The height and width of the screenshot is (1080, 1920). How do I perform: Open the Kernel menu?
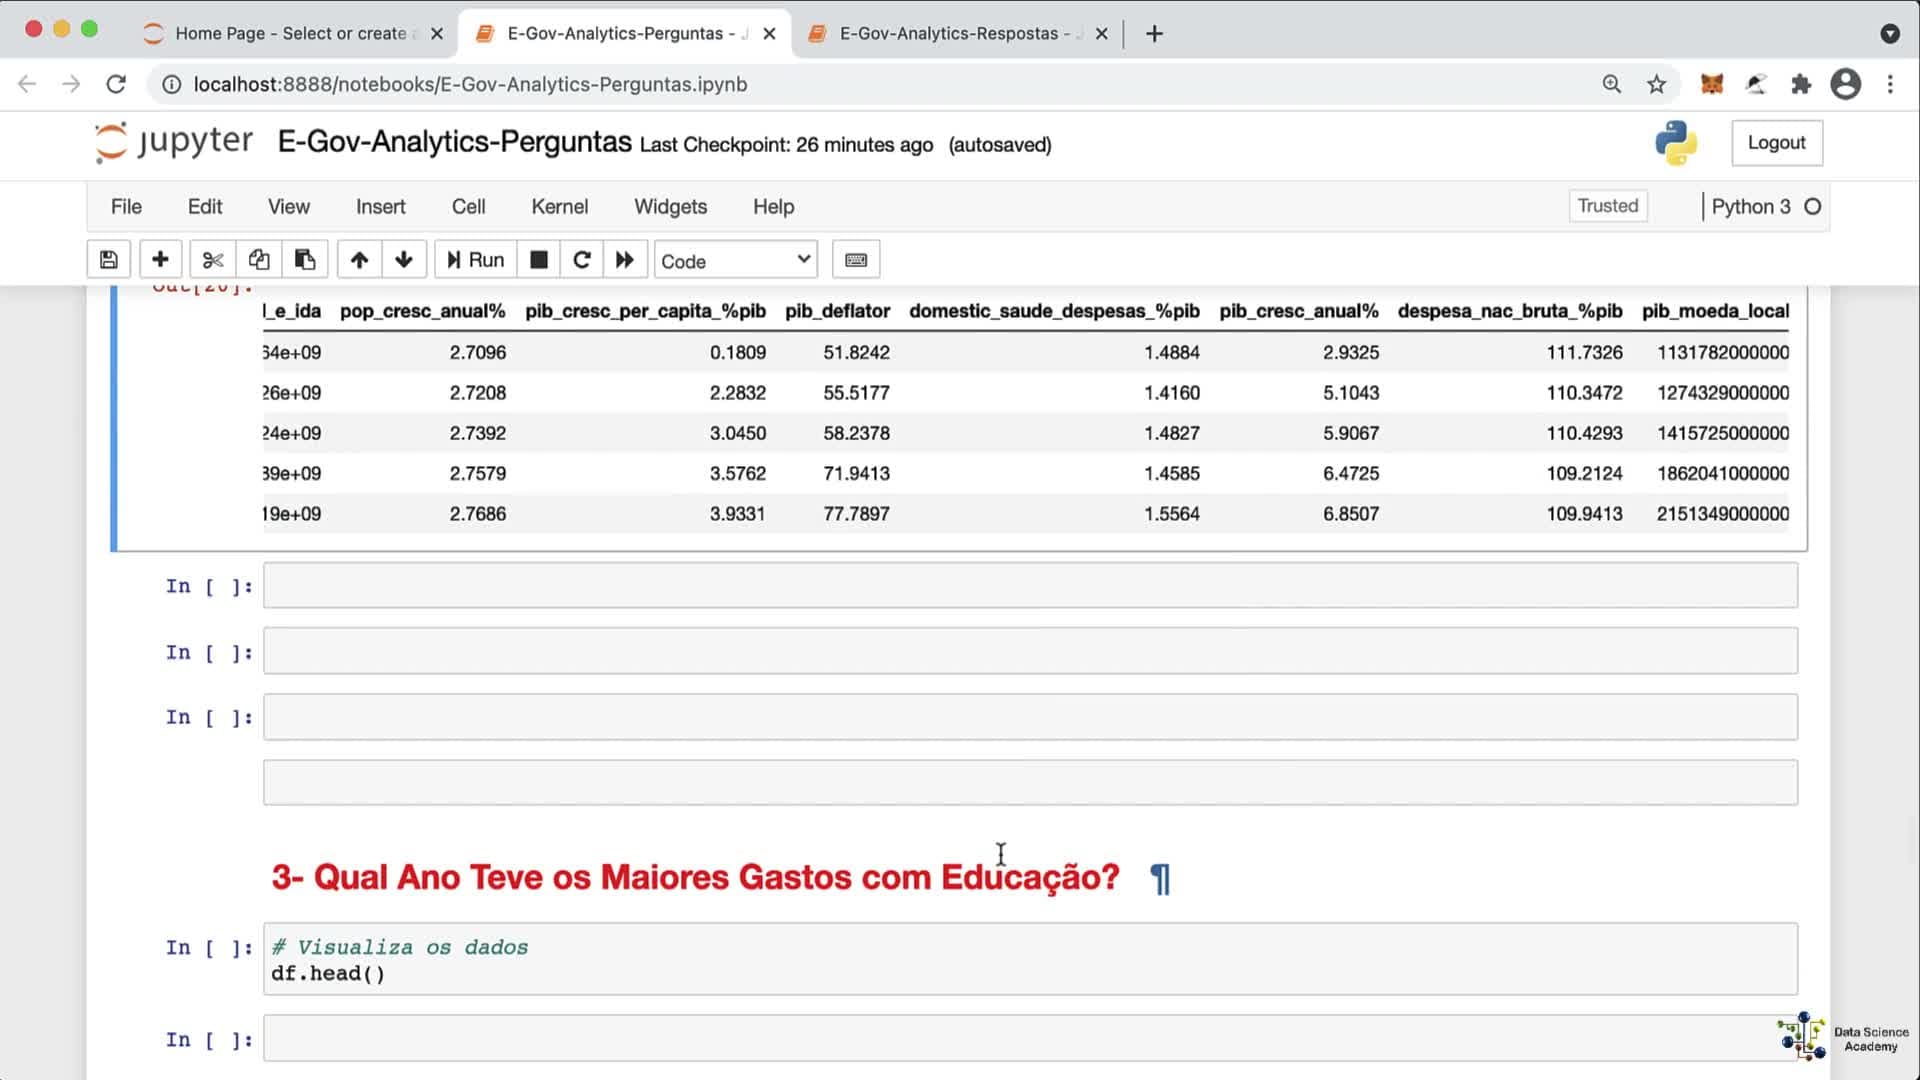[560, 207]
